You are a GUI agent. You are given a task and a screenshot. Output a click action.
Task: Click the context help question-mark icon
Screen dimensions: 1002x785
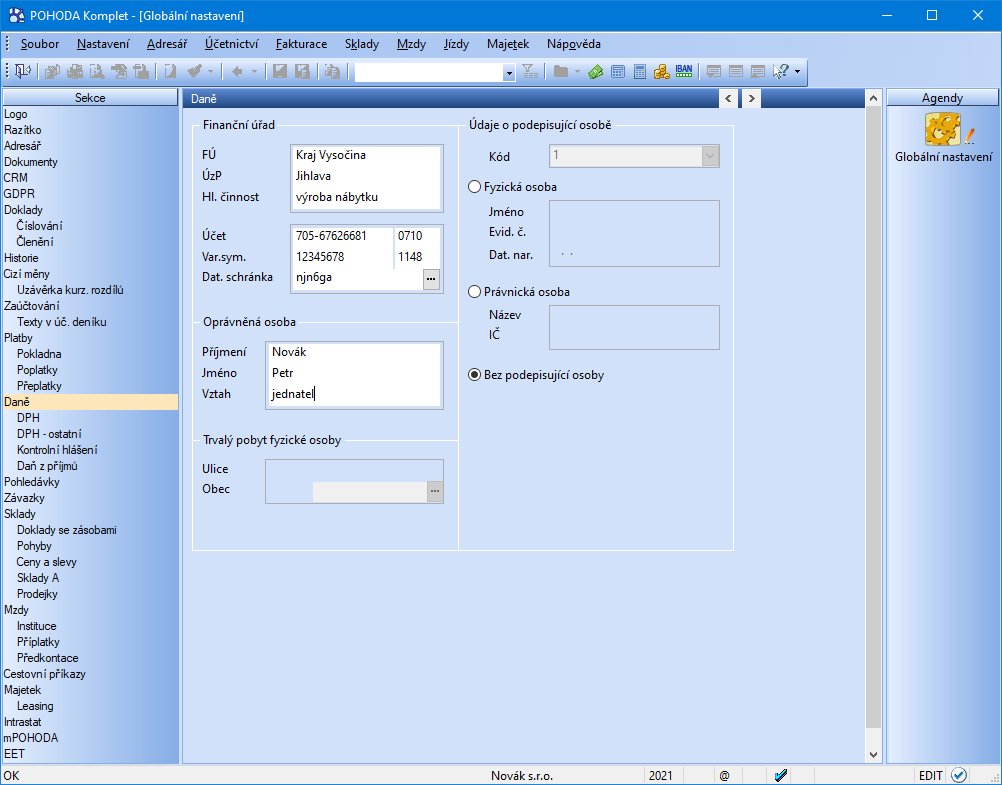tap(780, 71)
